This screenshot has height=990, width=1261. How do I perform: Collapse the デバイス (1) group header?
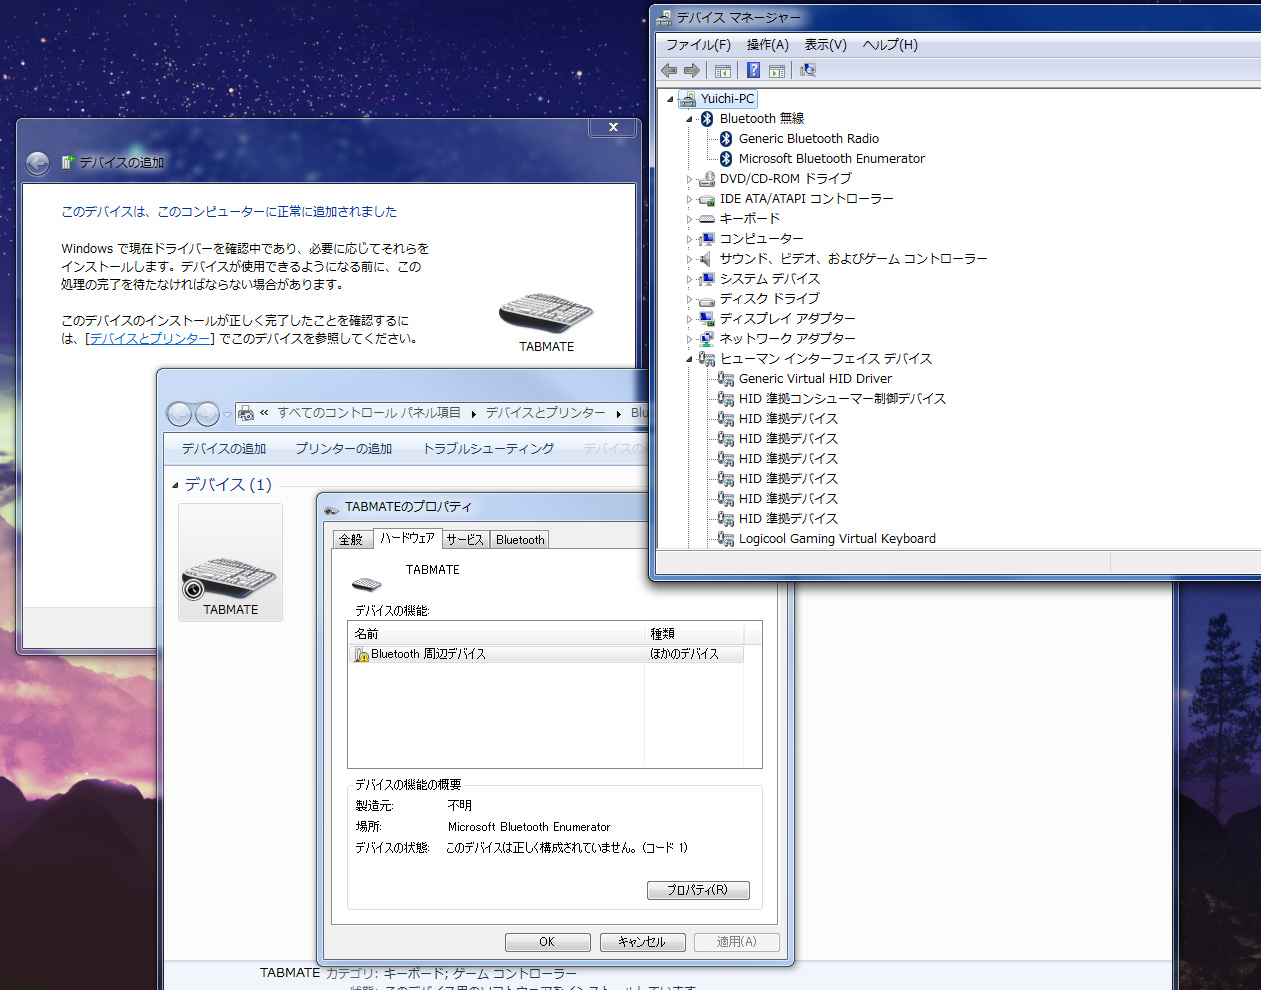click(176, 485)
